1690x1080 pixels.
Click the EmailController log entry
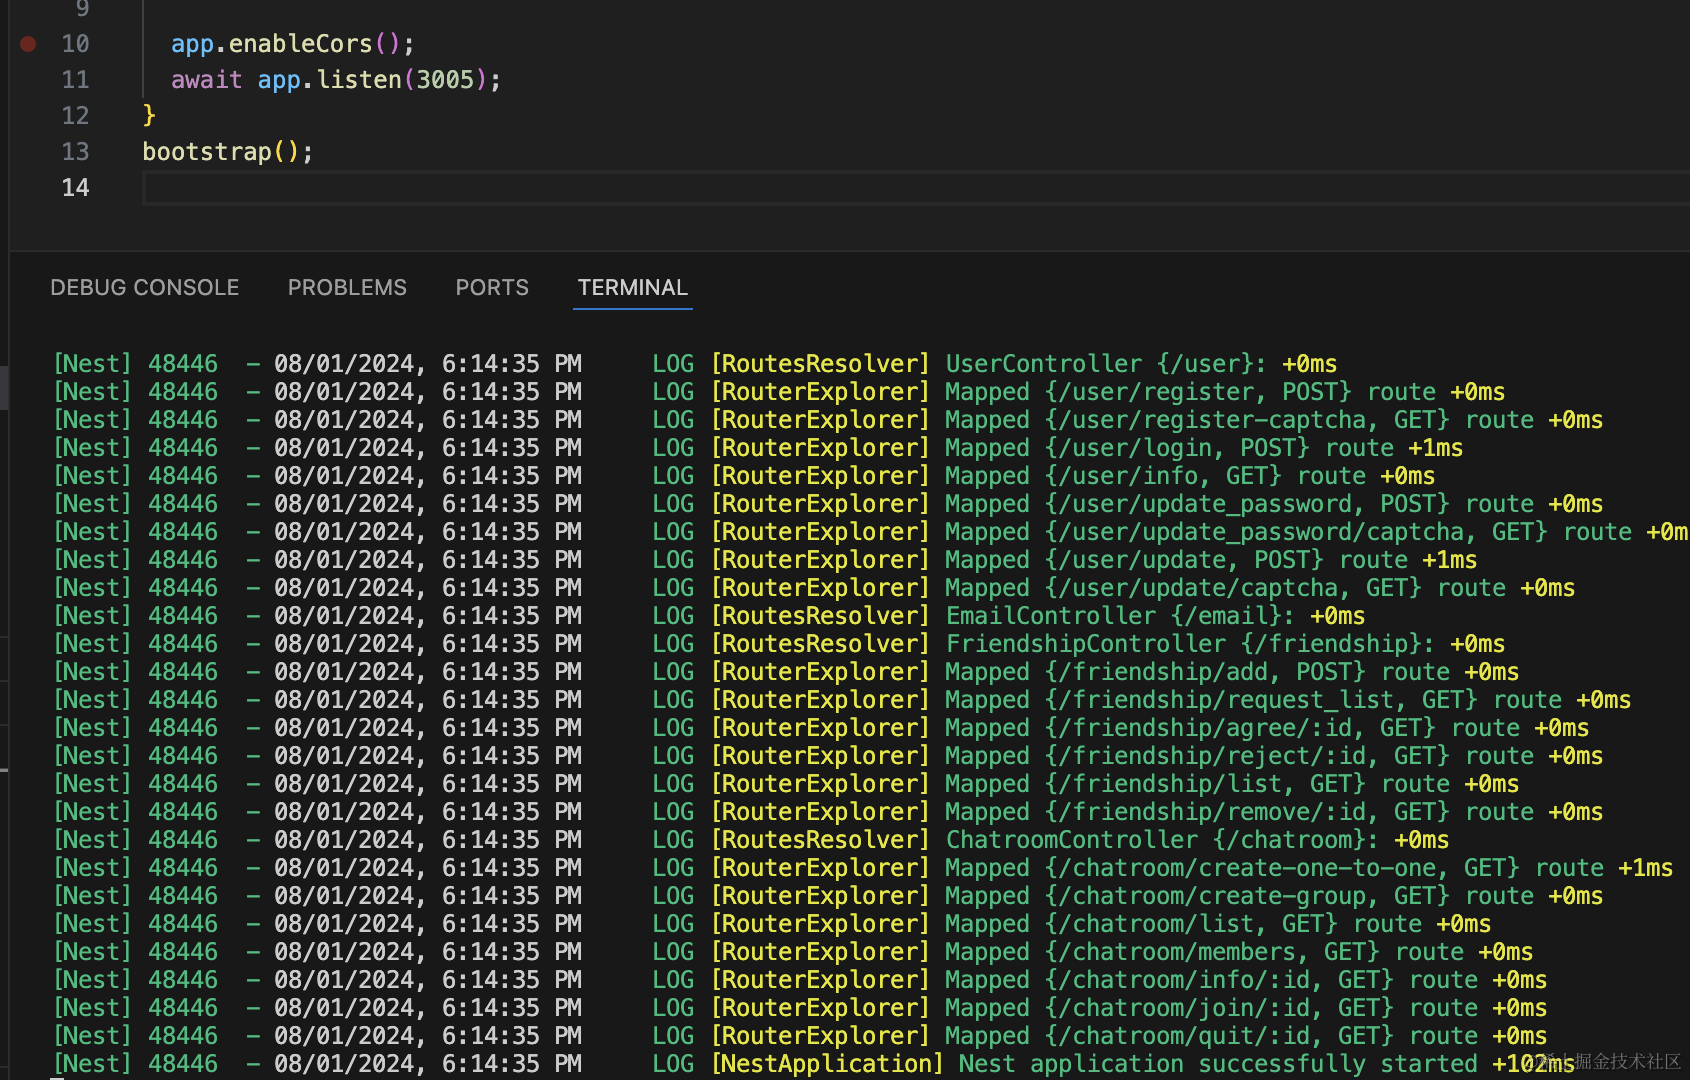pyautogui.click(x=1050, y=616)
